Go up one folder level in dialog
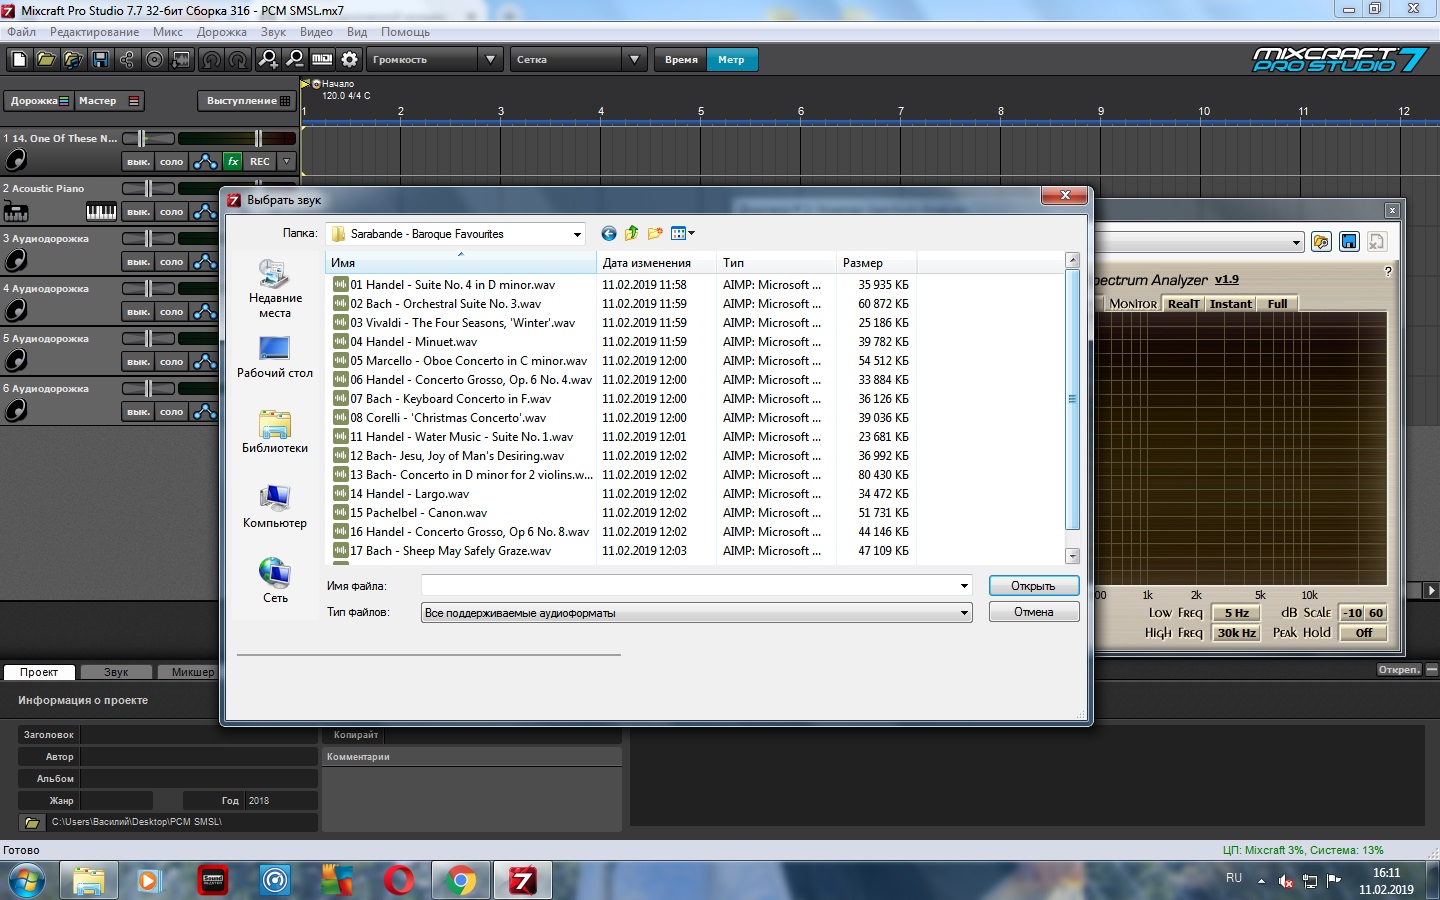This screenshot has width=1440, height=900. point(631,234)
